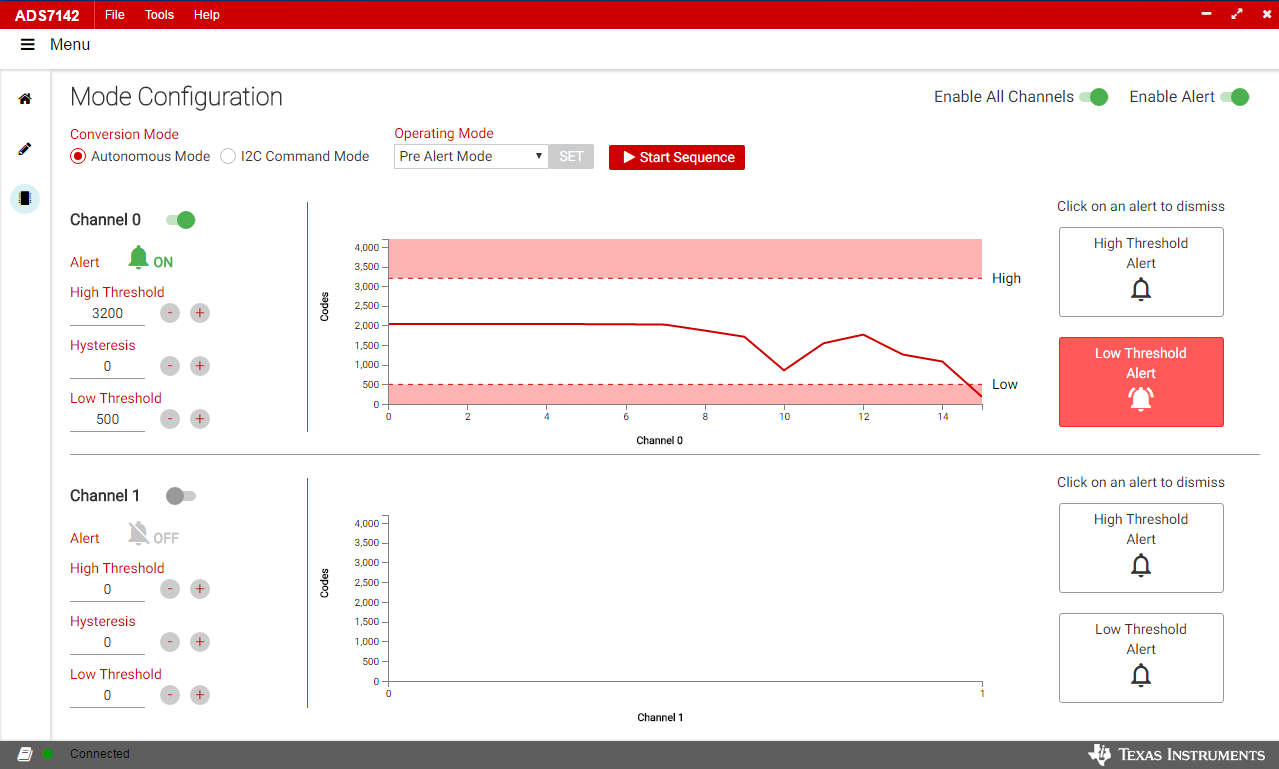Screen dimensions: 1279x769
Task: Click the home icon in sidebar
Action: coord(25,99)
